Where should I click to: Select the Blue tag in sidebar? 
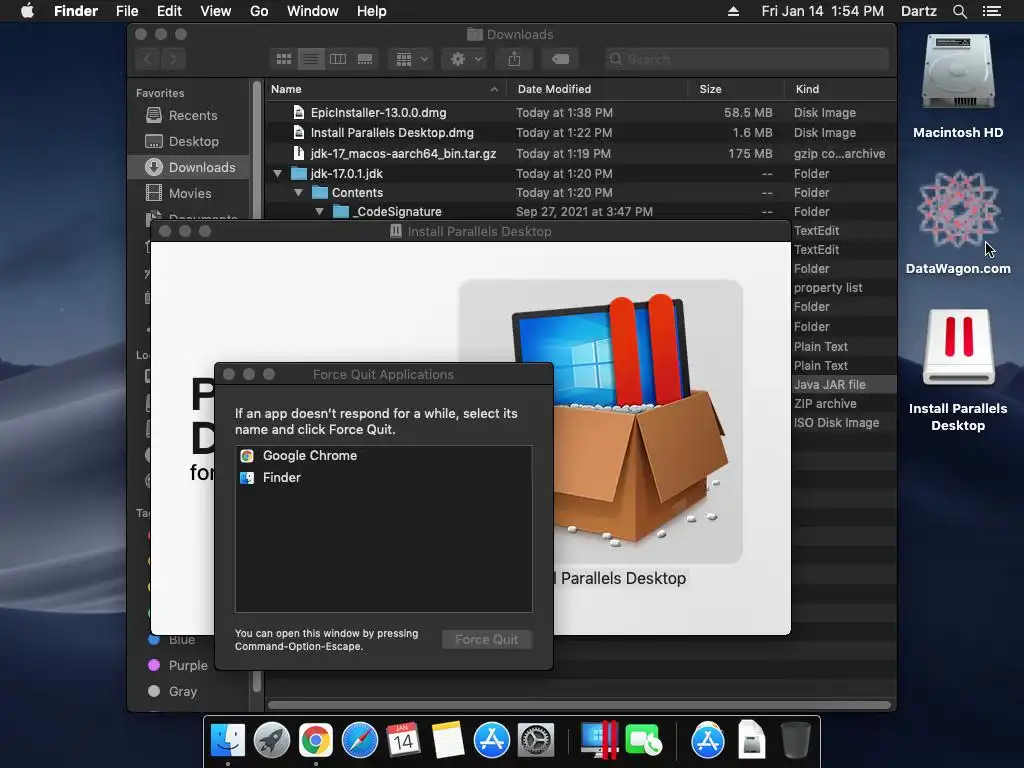pos(171,640)
